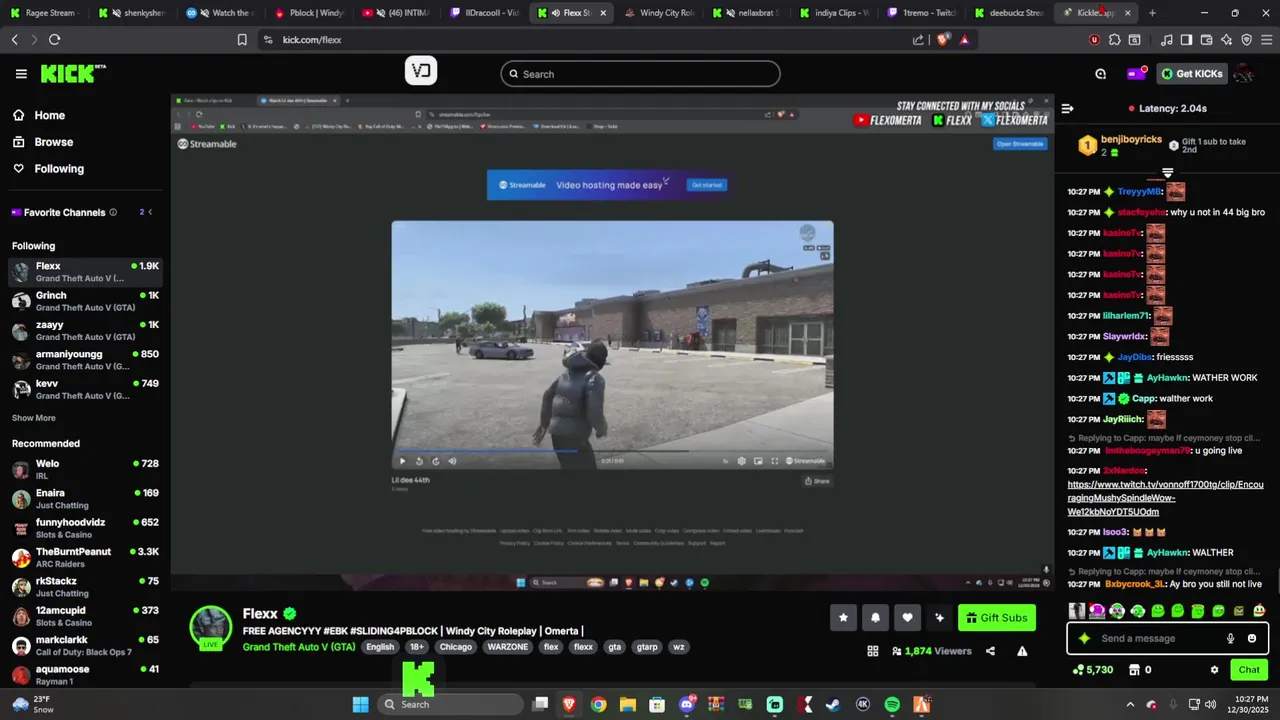Toggle the heart follow button for Flexx
Screen dimensions: 1280x720
tap(907, 618)
